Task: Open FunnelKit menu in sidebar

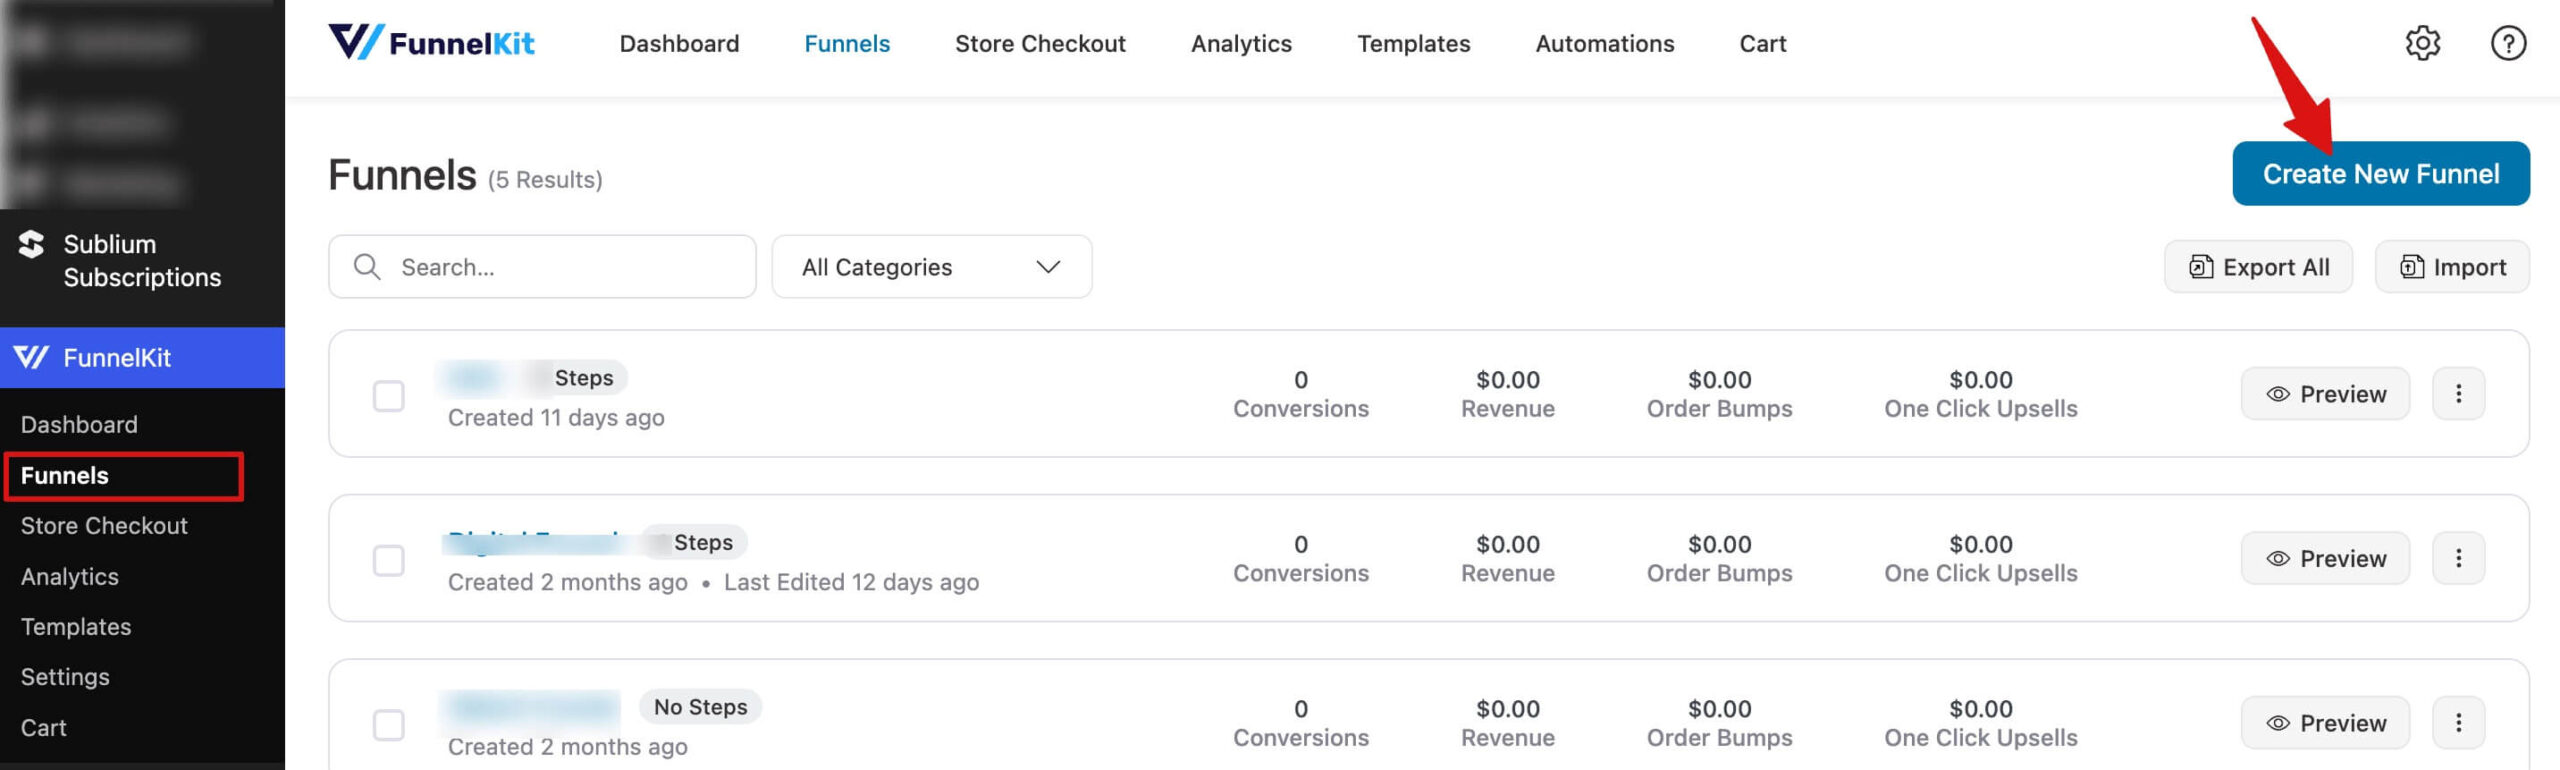Action: (x=142, y=357)
